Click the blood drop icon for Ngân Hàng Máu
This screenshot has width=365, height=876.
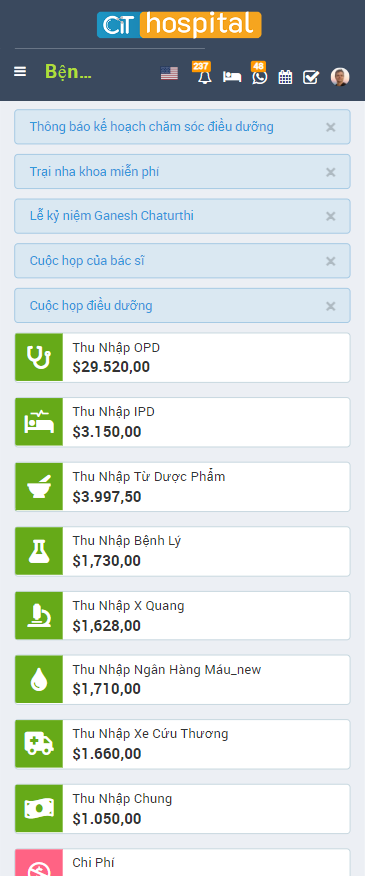(x=39, y=680)
